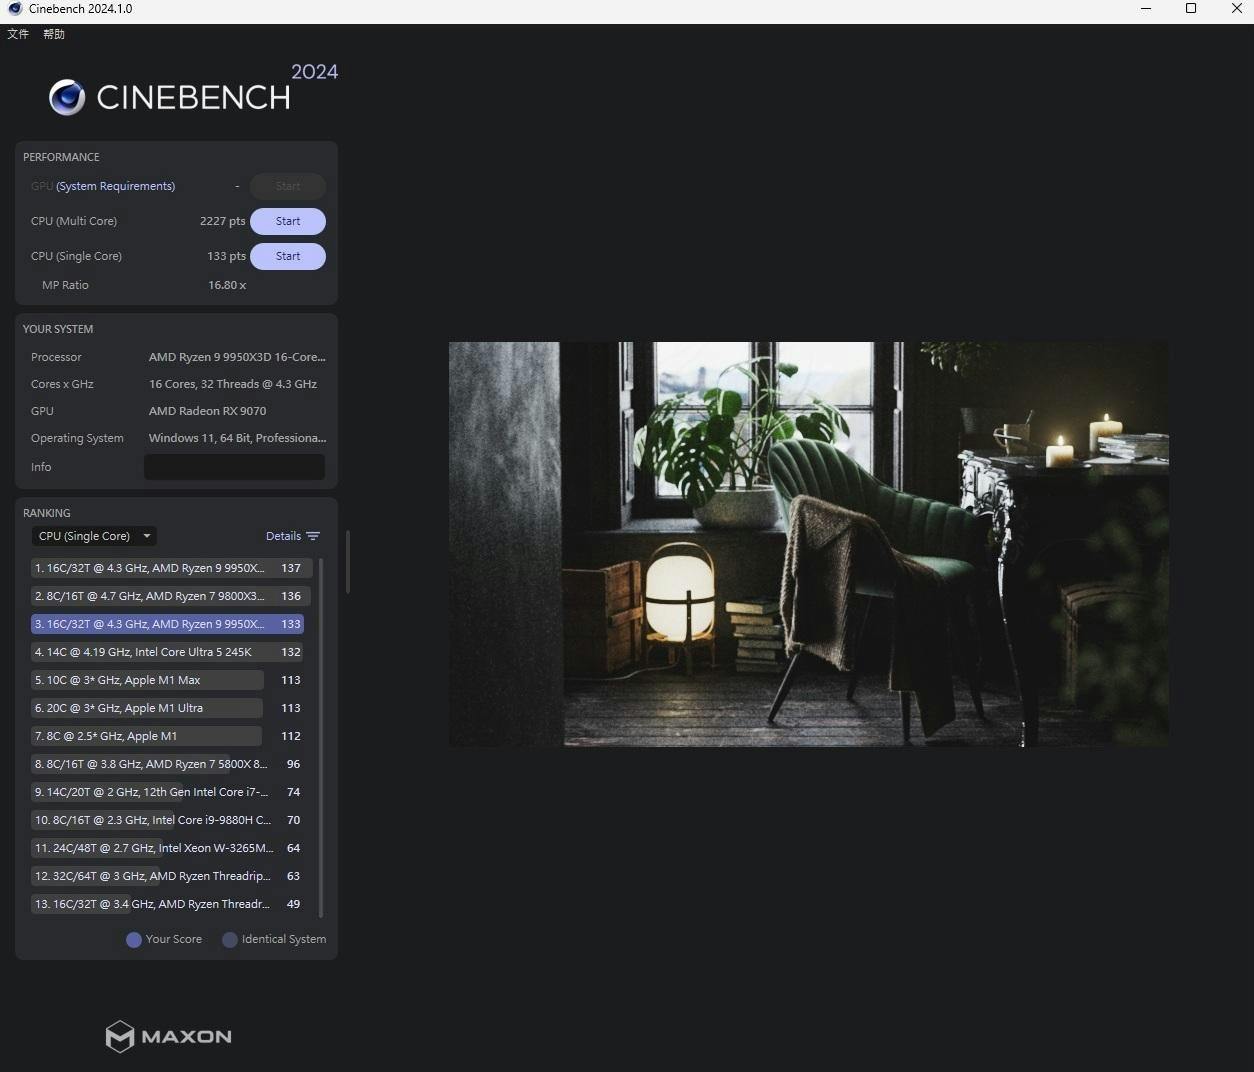
Task: Maximize the Cinebench window
Action: point(1191,9)
